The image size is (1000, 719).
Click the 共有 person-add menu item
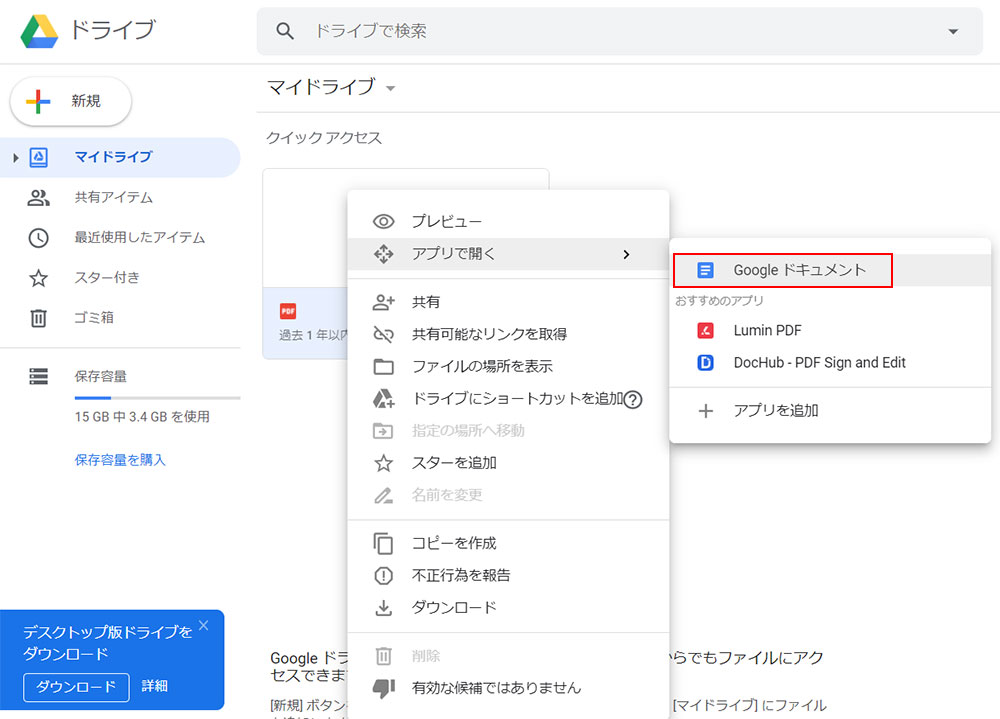(425, 302)
